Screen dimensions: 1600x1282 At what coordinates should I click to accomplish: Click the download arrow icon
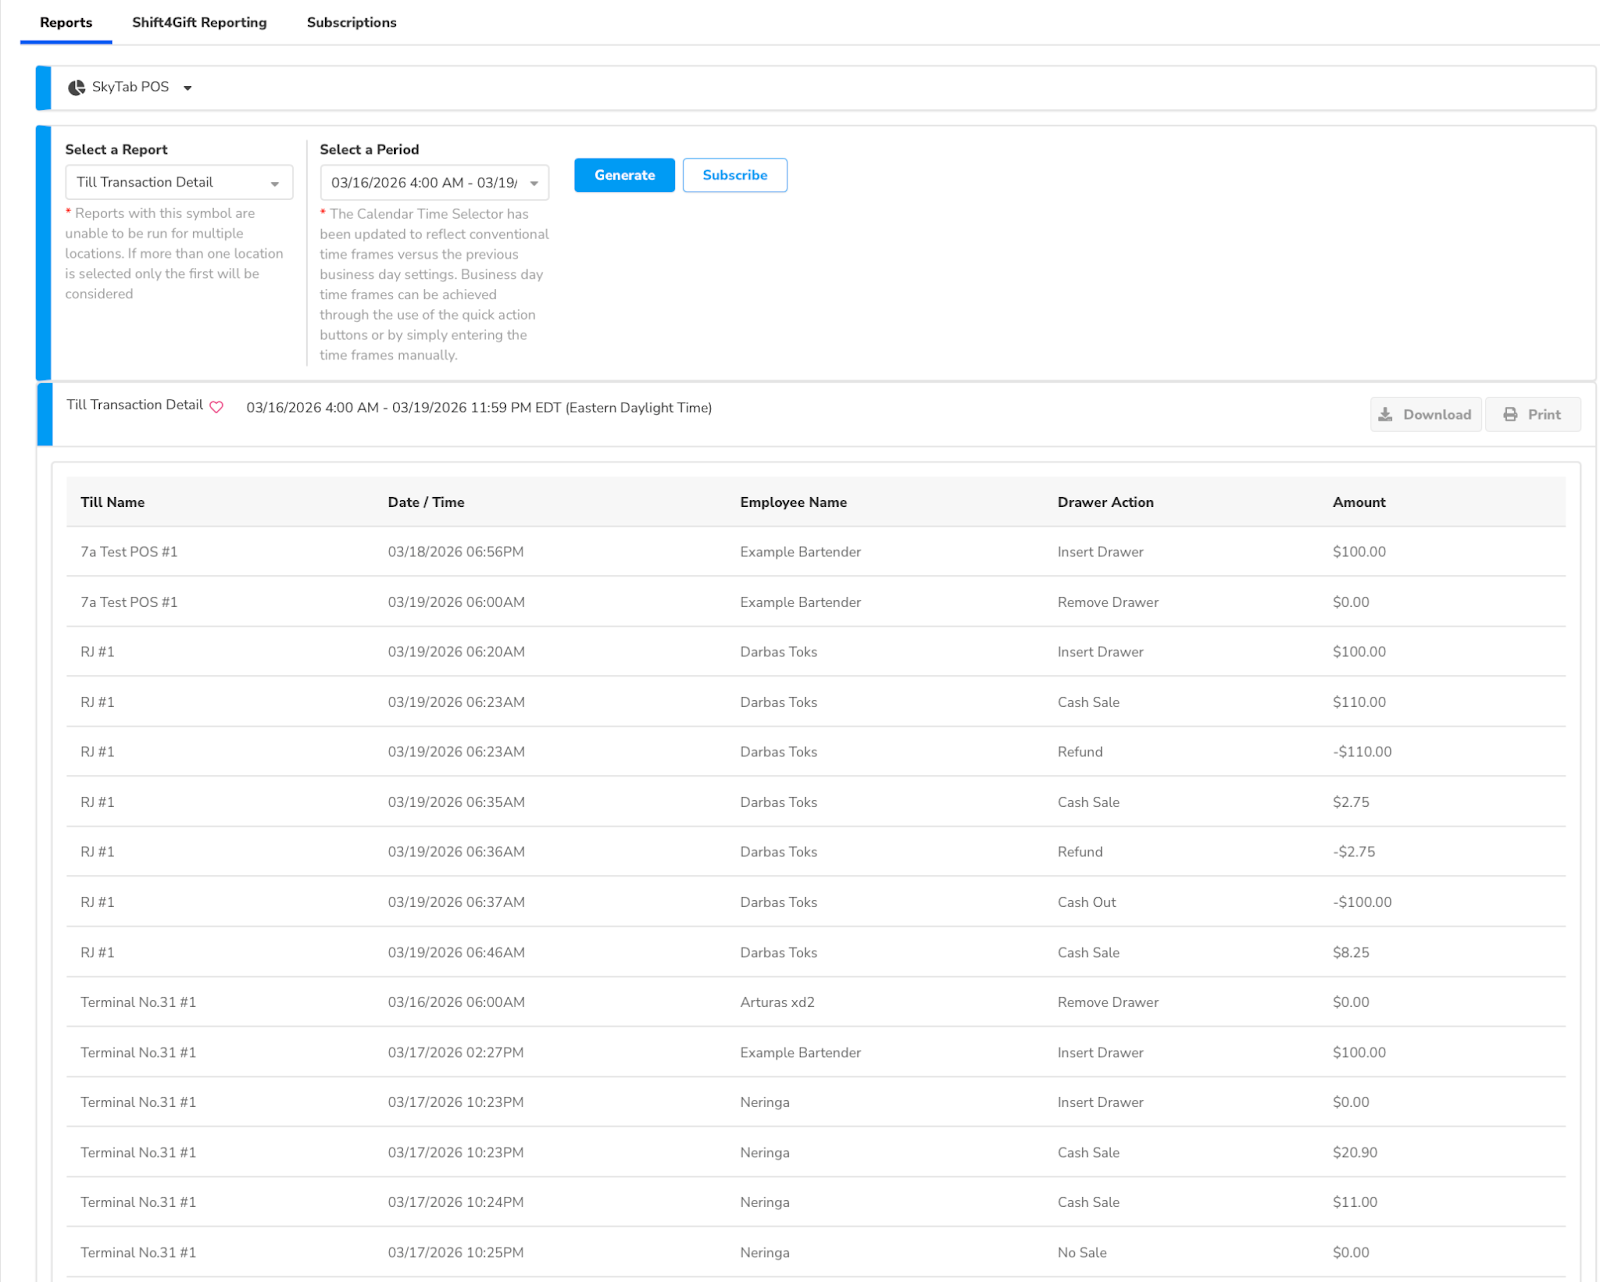(x=1385, y=414)
